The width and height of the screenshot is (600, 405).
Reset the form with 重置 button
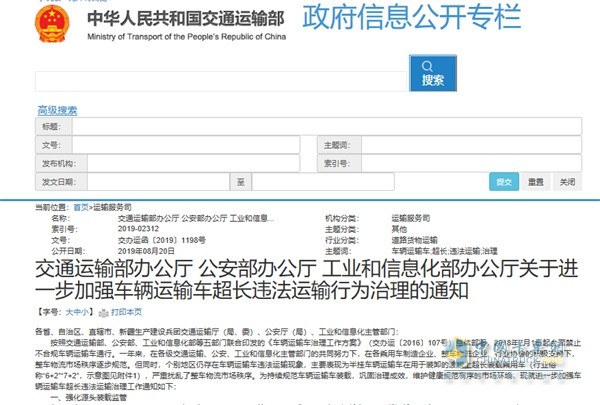point(536,182)
